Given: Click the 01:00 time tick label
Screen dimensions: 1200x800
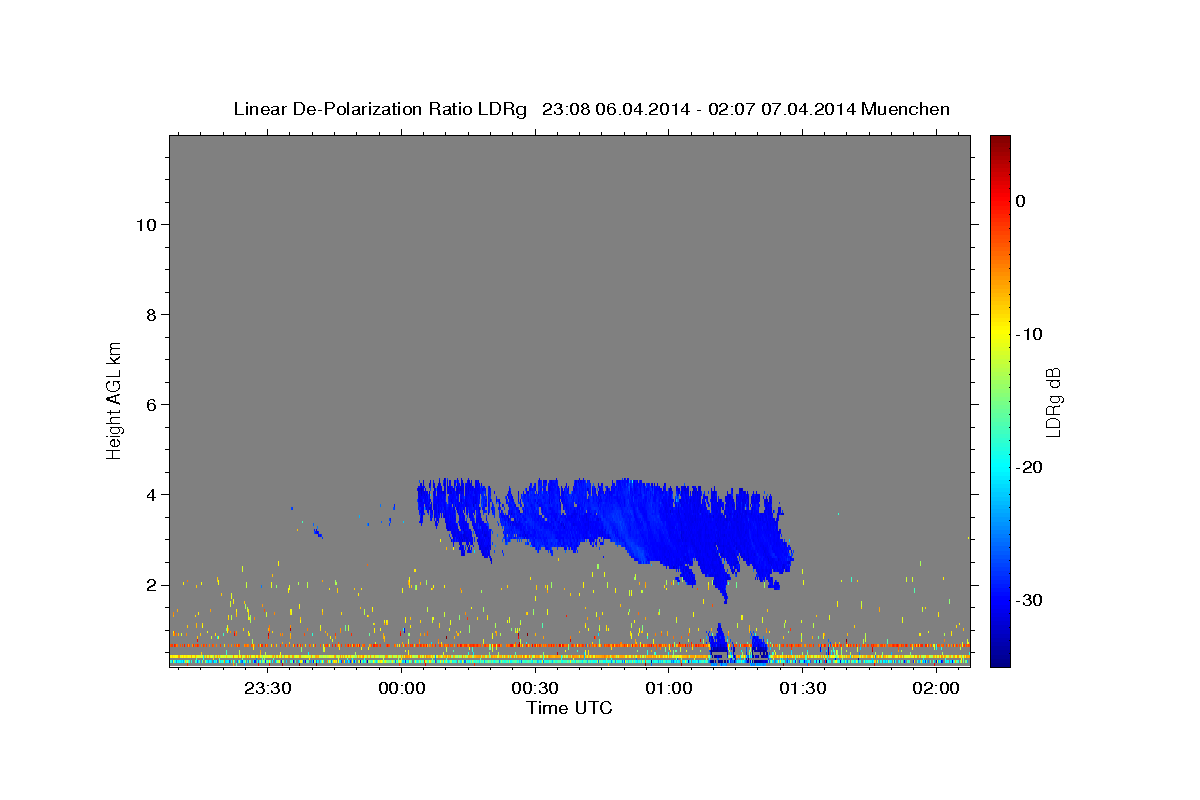Looking at the screenshot, I should pos(669,688).
